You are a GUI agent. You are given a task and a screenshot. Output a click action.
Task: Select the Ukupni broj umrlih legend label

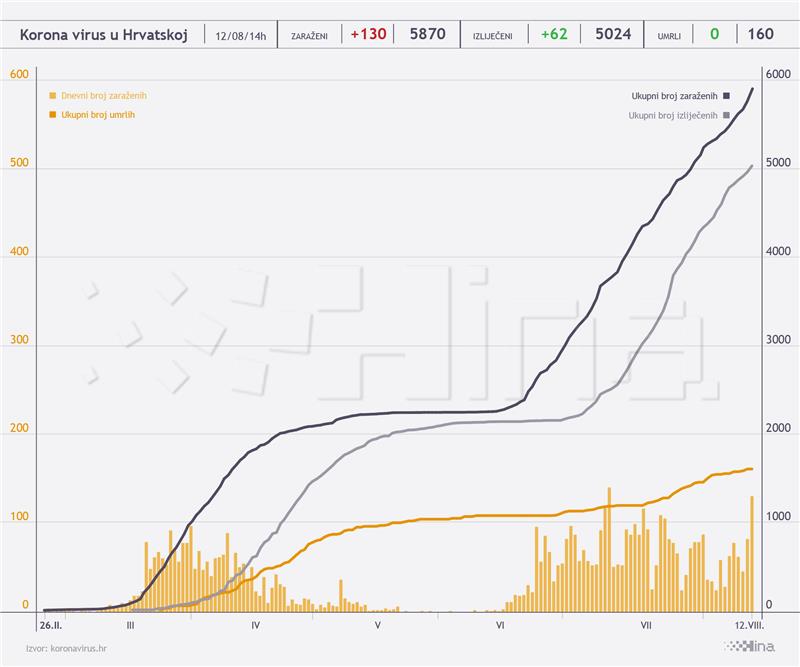click(x=98, y=115)
